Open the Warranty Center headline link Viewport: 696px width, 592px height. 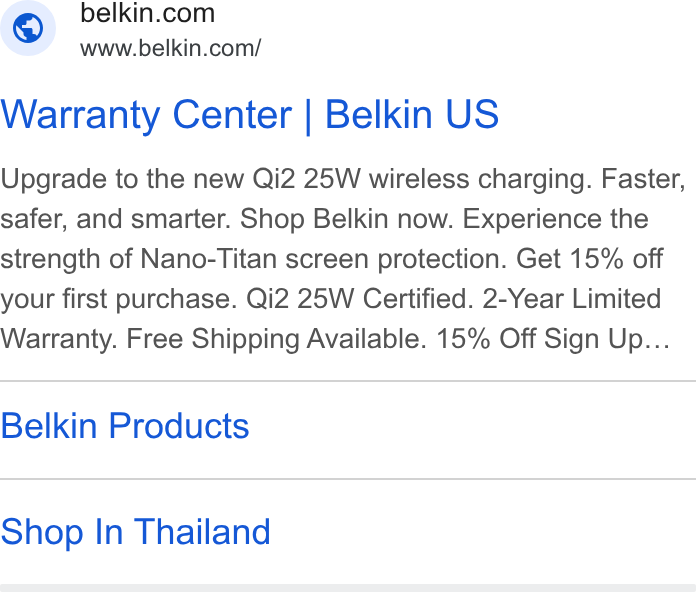click(250, 115)
